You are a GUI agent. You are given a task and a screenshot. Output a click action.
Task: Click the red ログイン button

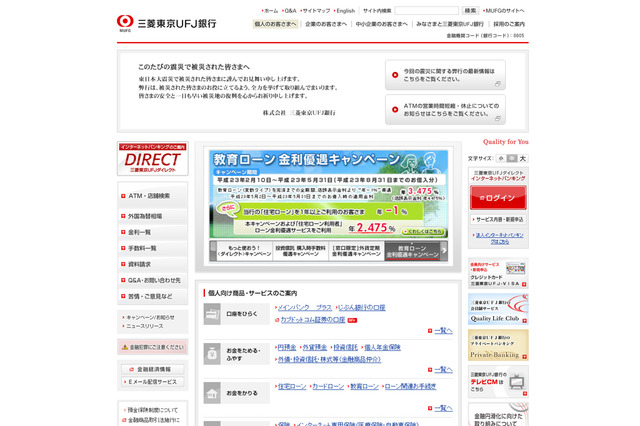(x=498, y=197)
